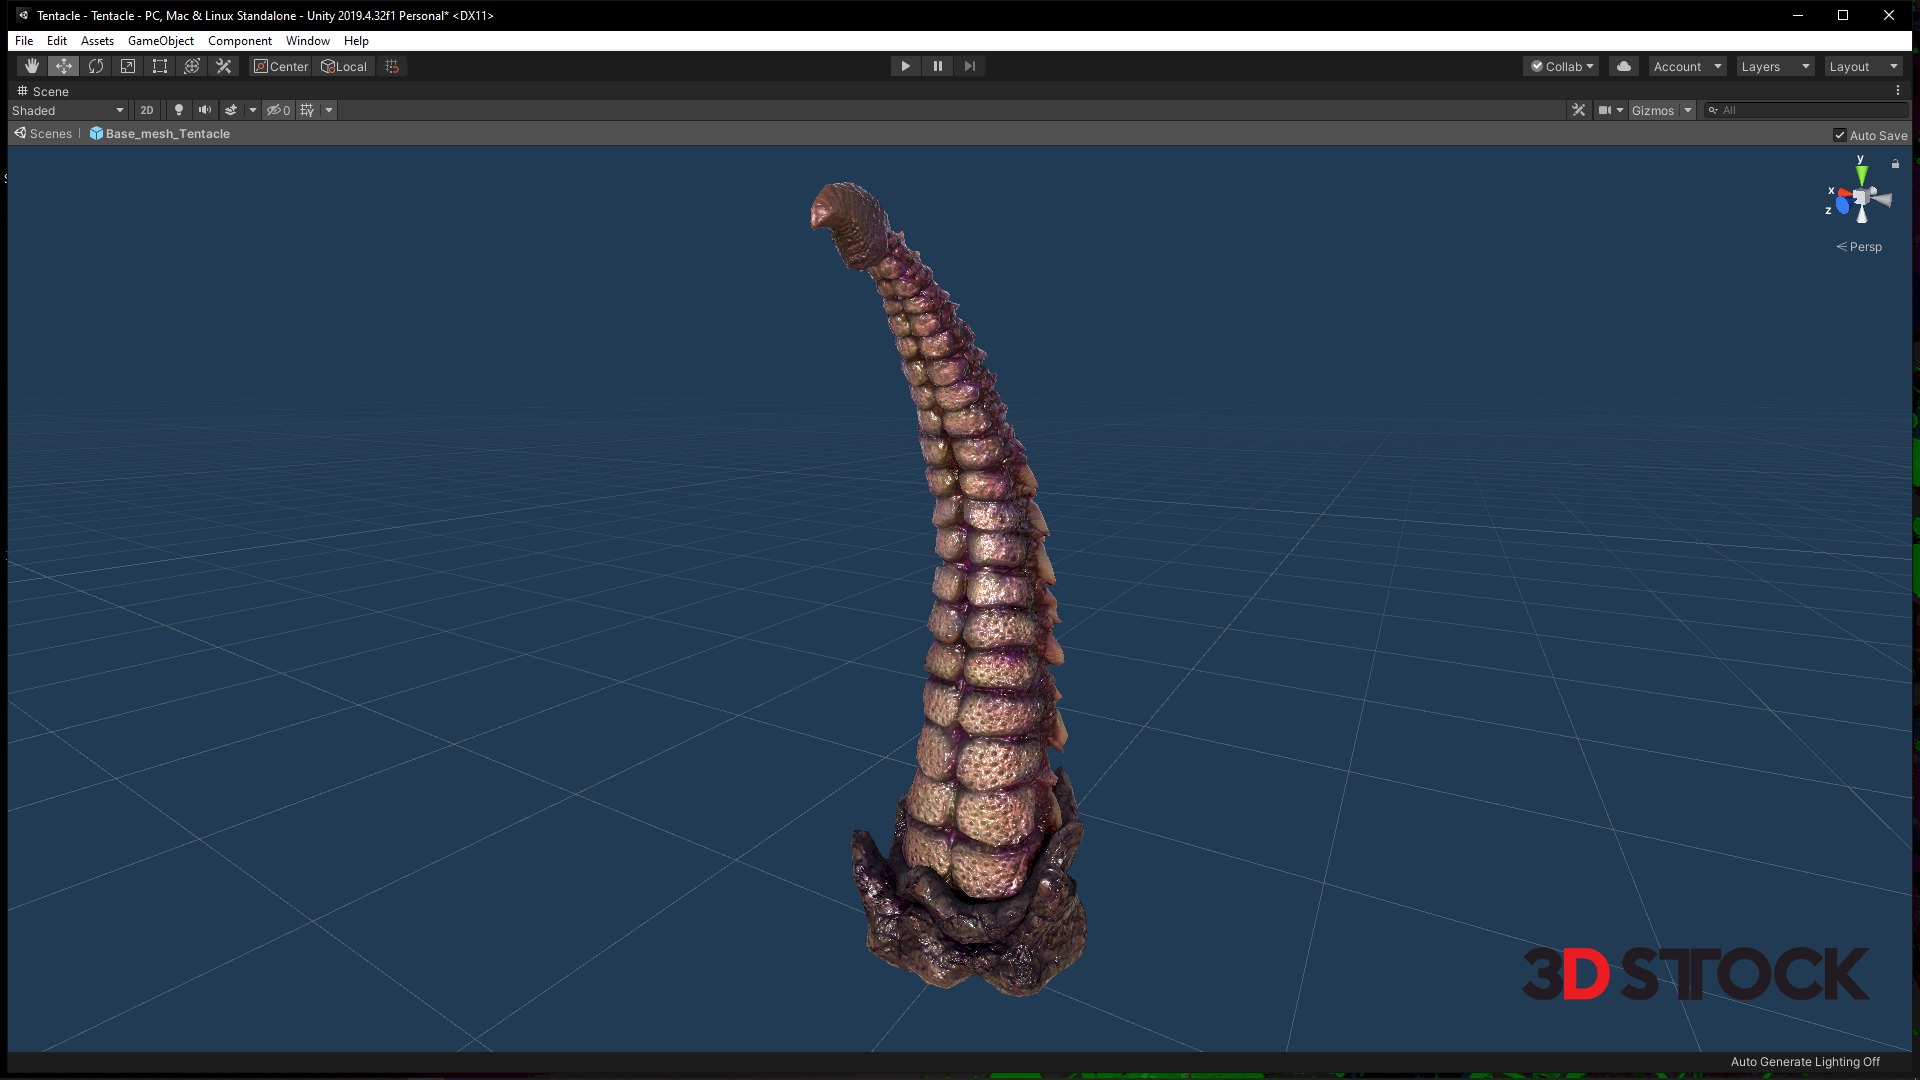The height and width of the screenshot is (1080, 1920).
Task: Open custom editor tools wrench icon
Action: coord(224,66)
